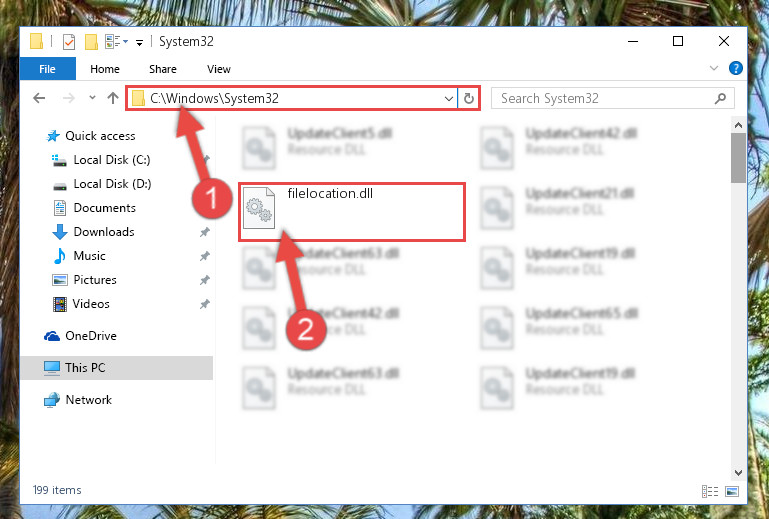Screen dimensions: 769x519
Task: Click the Pictures icon in sidebar
Action: 59,280
